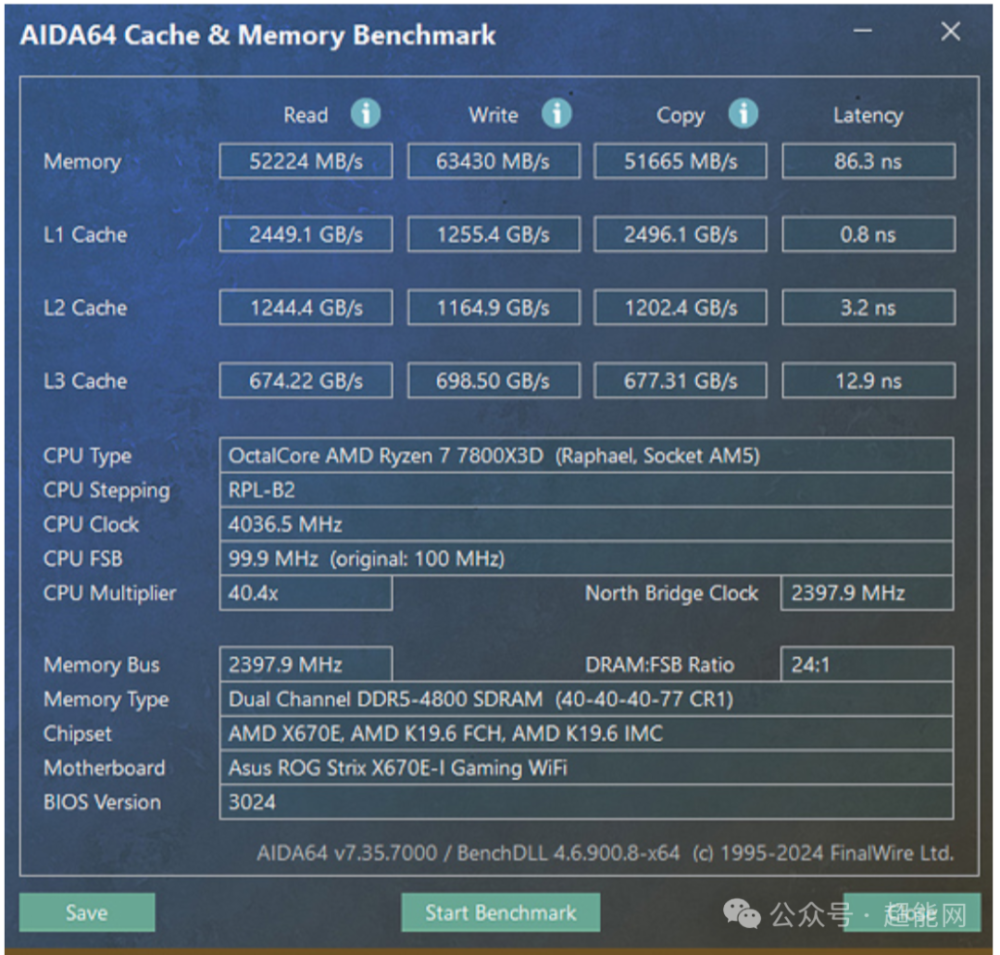Click the Memory Type DDR5-4800 field
This screenshot has width=1000, height=955.
pos(586,699)
